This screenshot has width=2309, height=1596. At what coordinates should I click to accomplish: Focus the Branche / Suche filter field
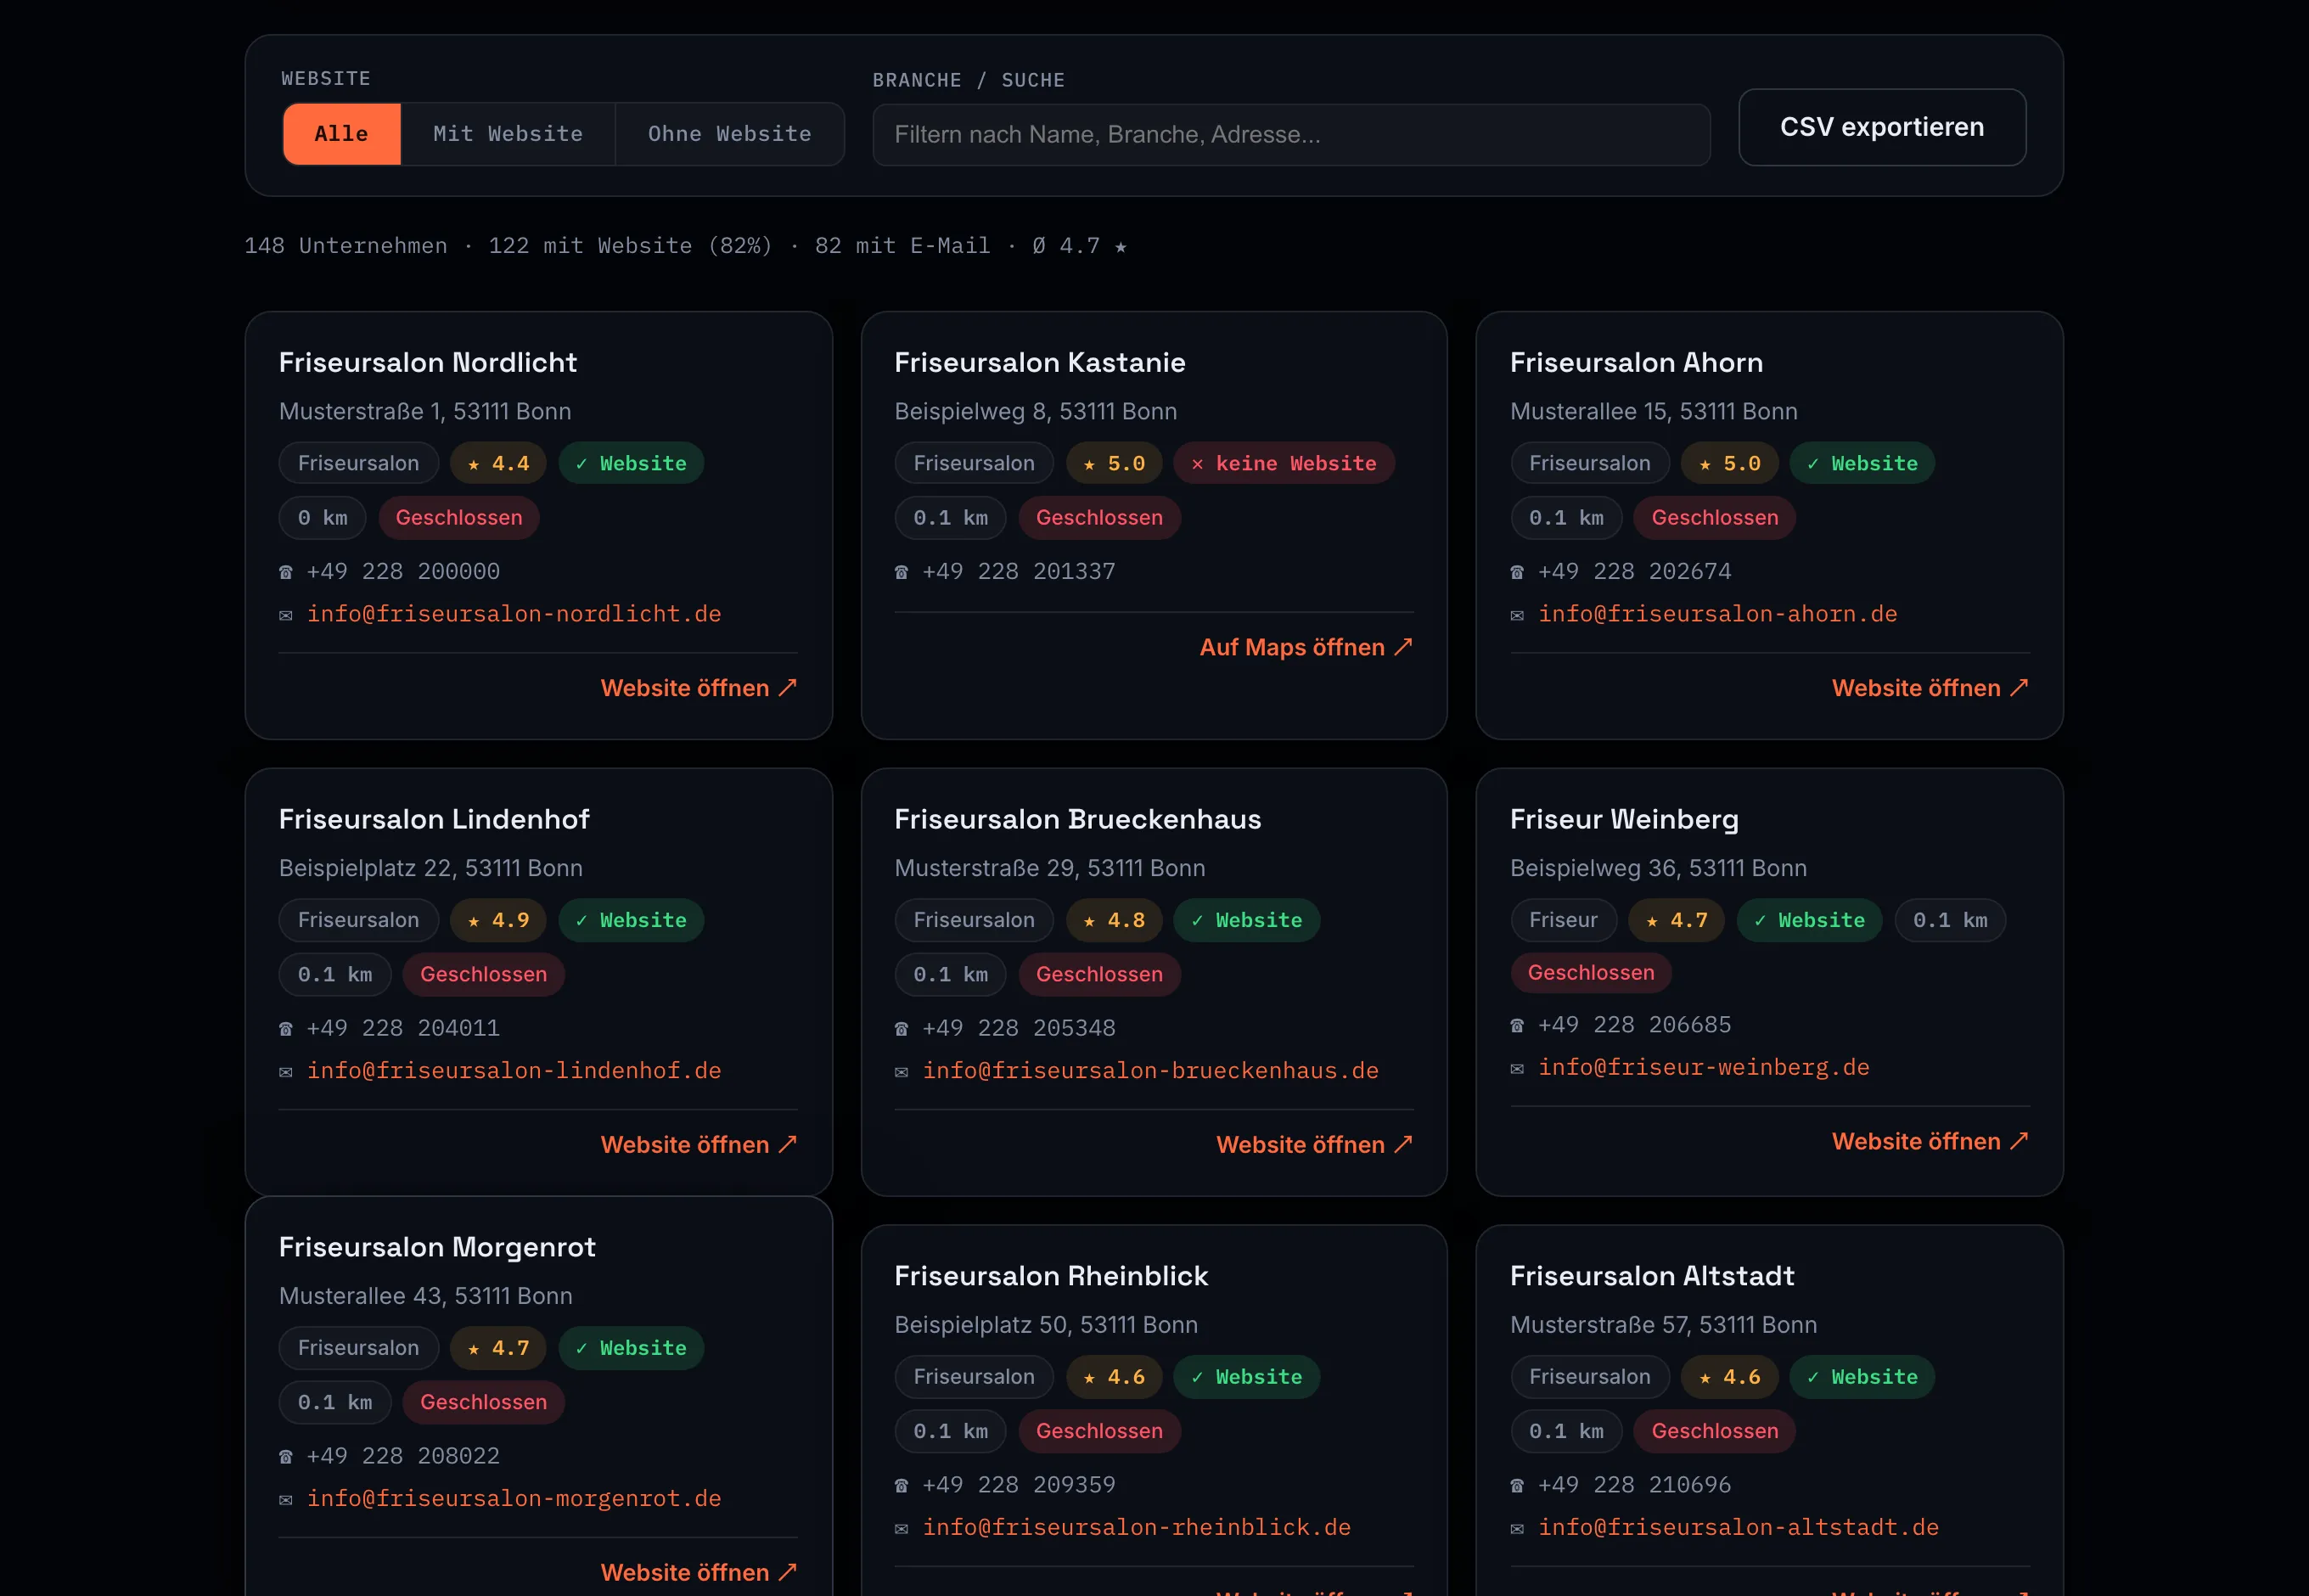click(x=1291, y=135)
